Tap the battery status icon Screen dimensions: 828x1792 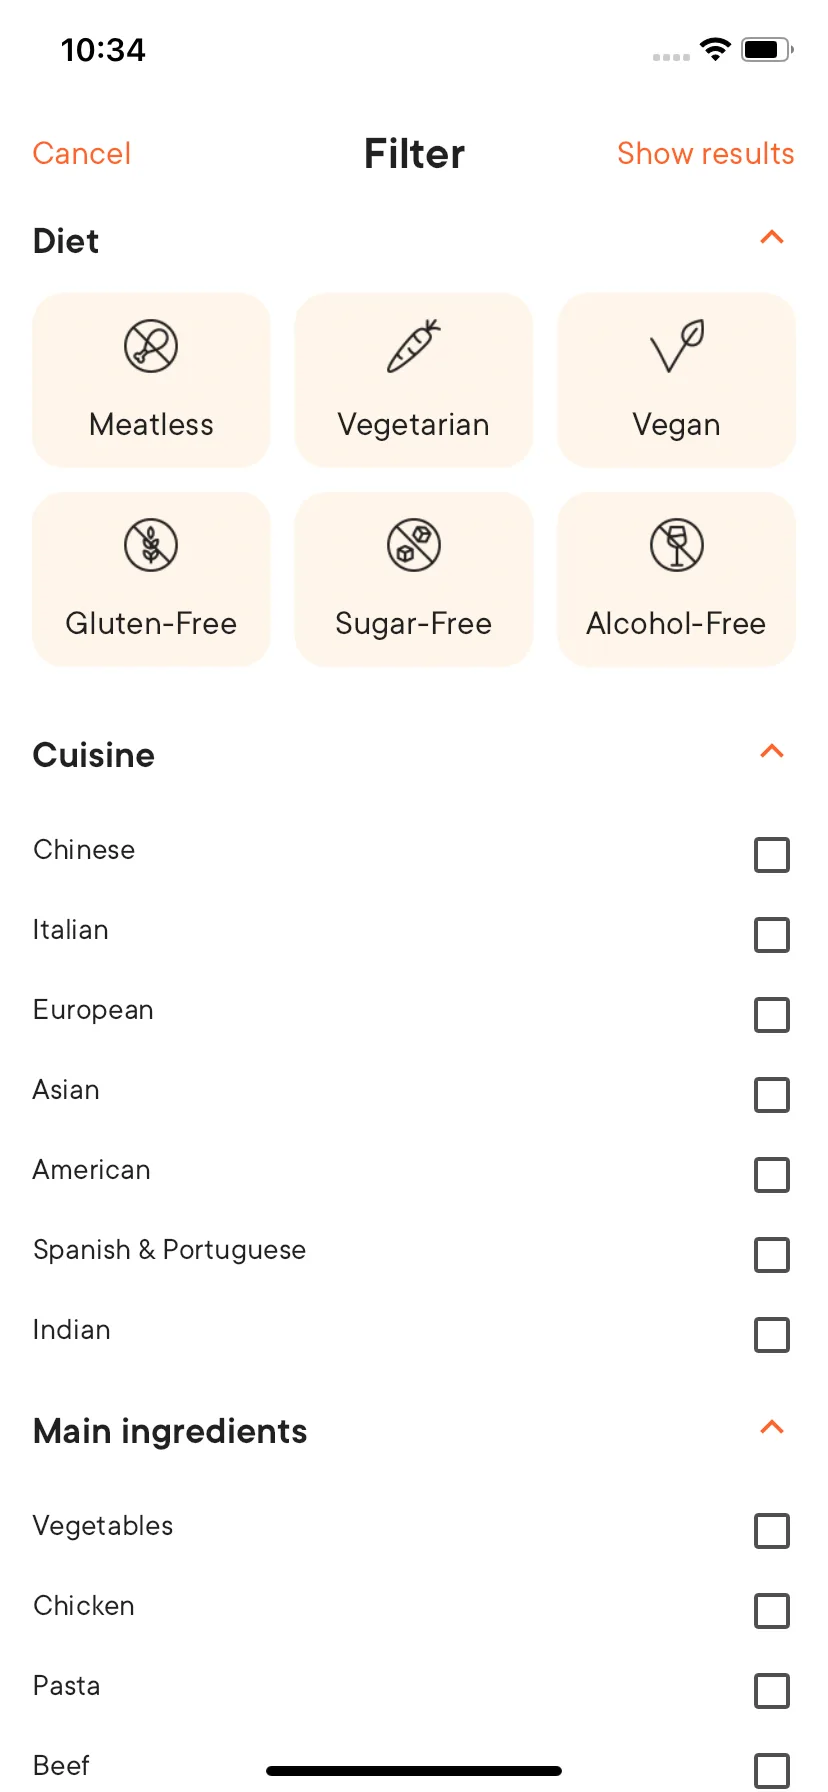(x=768, y=49)
